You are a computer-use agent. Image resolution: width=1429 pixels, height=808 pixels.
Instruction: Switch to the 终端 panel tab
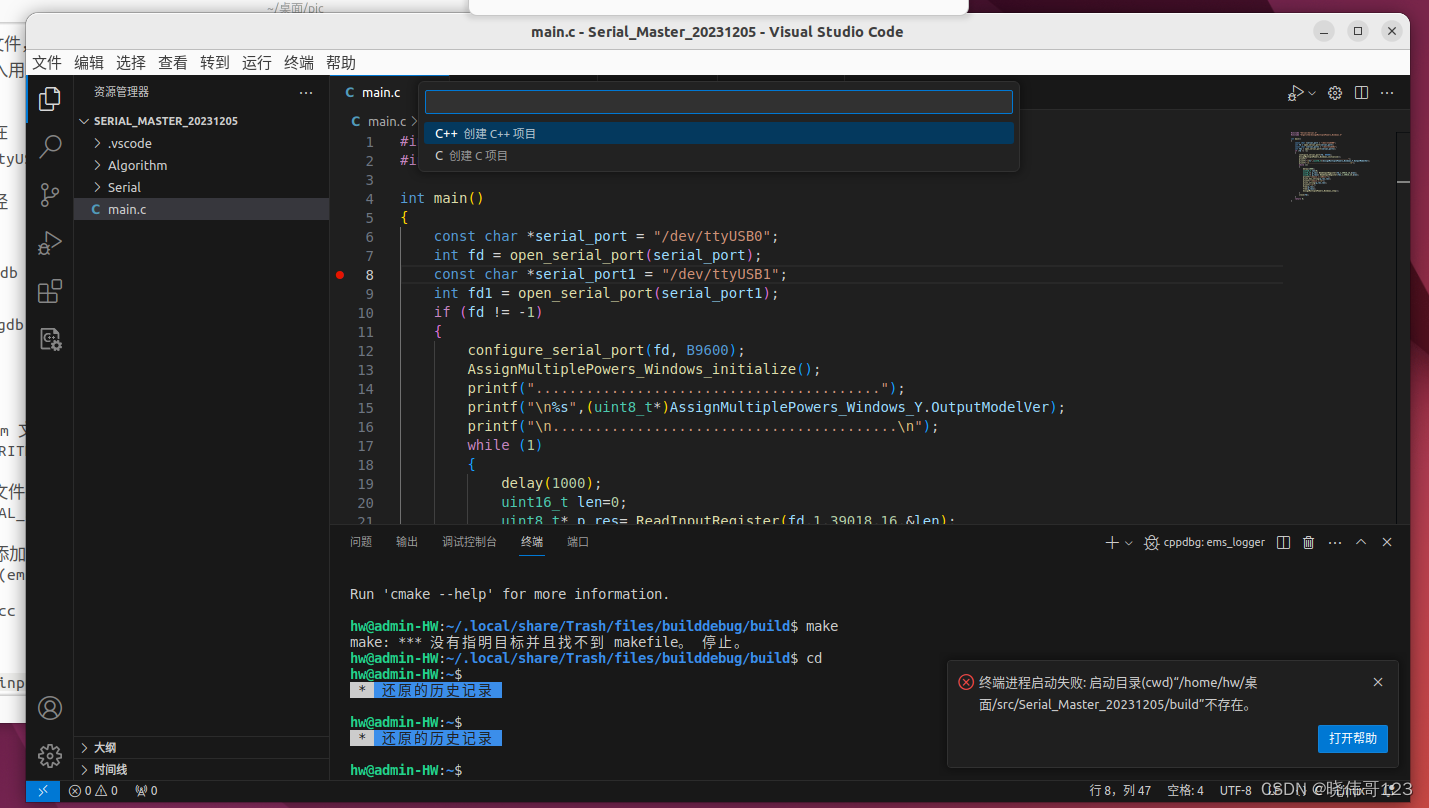[x=532, y=542]
